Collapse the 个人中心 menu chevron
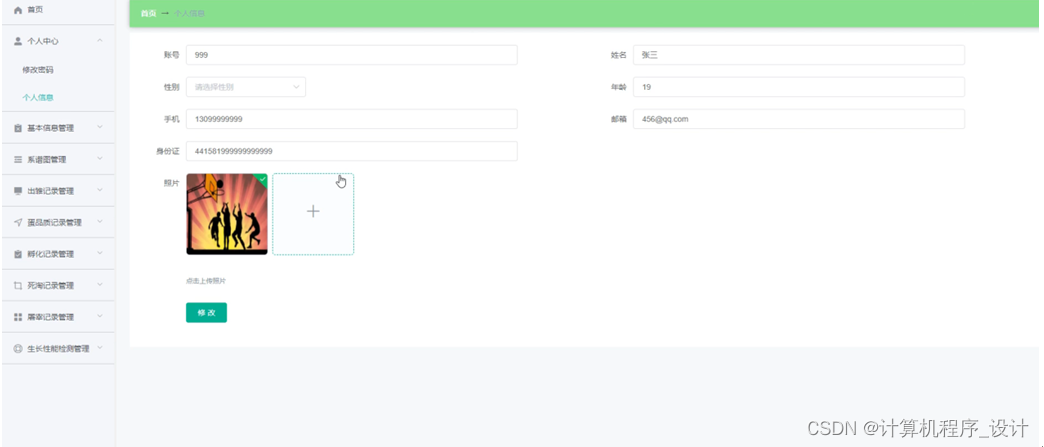This screenshot has height=447, width=1044. 100,41
